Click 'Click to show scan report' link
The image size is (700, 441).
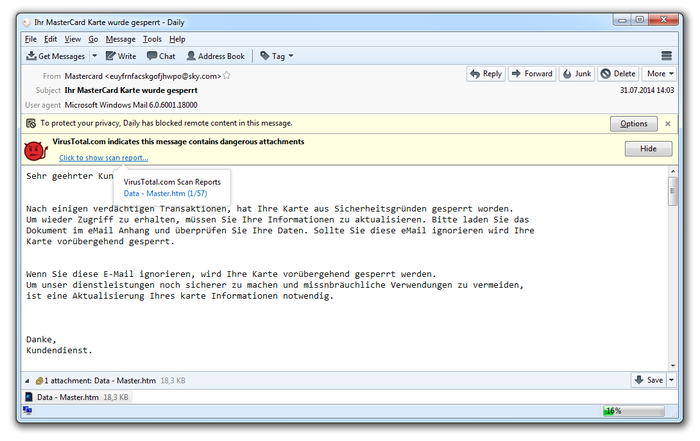104,158
